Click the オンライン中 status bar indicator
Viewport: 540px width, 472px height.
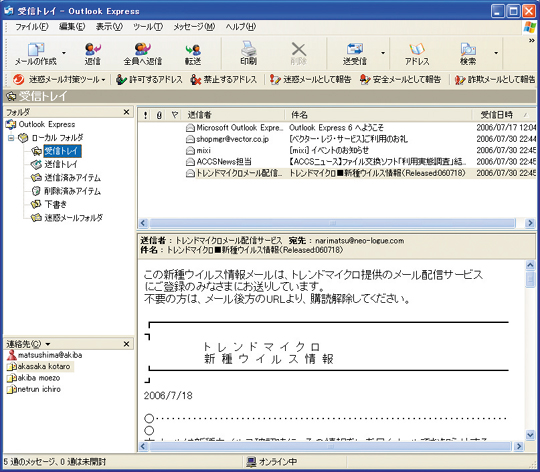pos(272,462)
